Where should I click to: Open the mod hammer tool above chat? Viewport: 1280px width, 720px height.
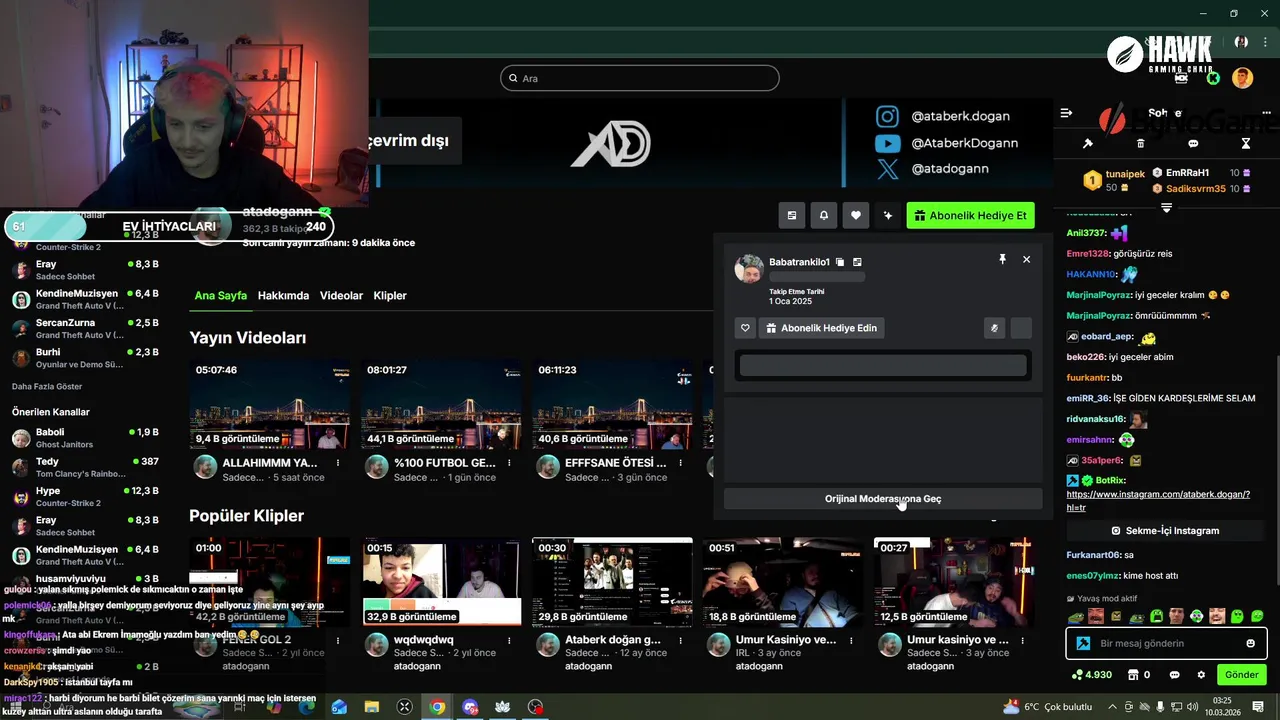1088,144
